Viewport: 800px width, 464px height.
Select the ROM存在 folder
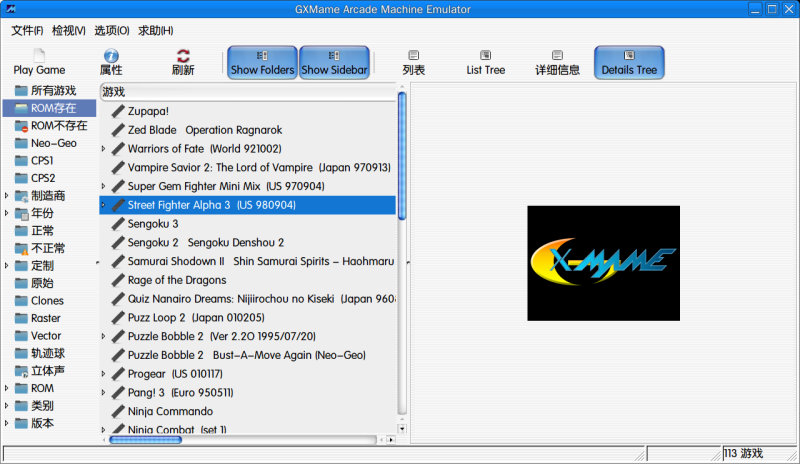tap(49, 108)
